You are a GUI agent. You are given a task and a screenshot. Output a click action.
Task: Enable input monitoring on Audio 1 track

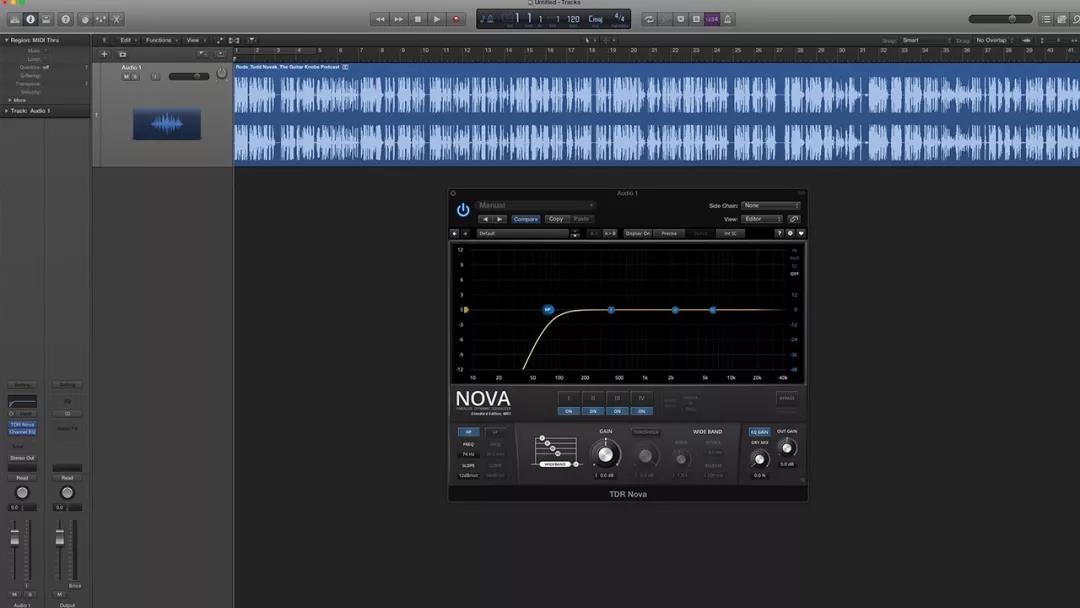(x=156, y=77)
